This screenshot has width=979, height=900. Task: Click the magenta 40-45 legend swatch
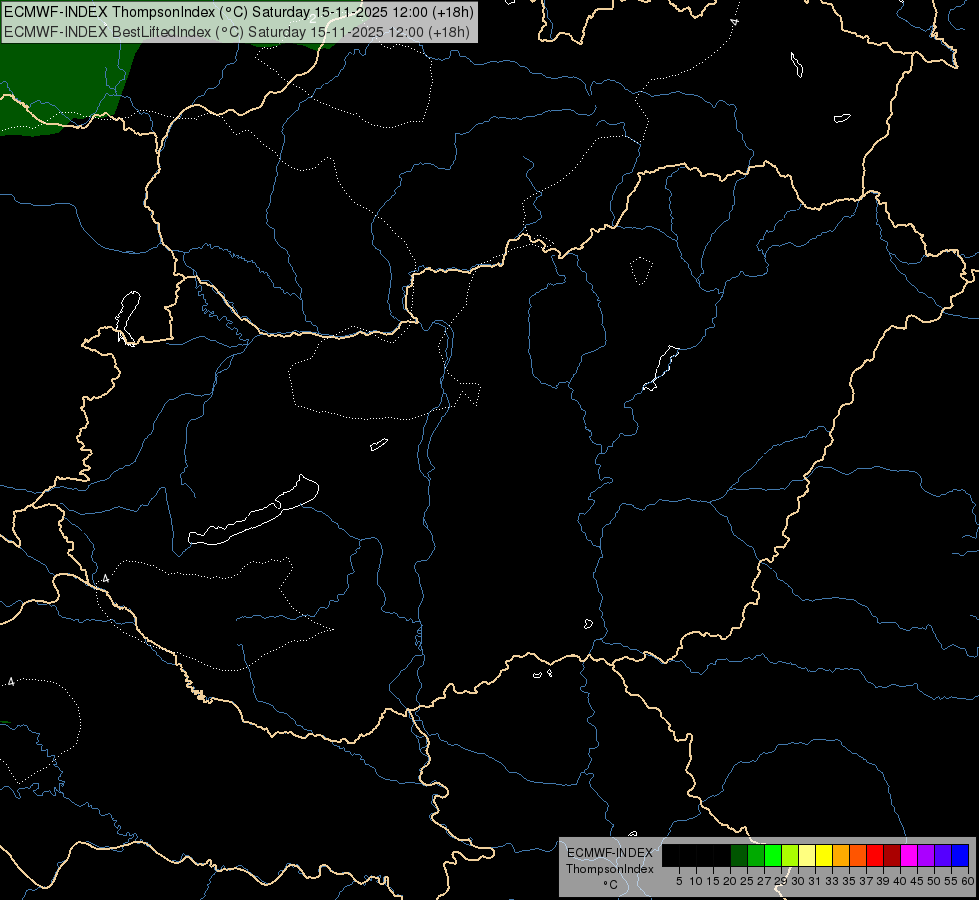pyautogui.click(x=909, y=855)
